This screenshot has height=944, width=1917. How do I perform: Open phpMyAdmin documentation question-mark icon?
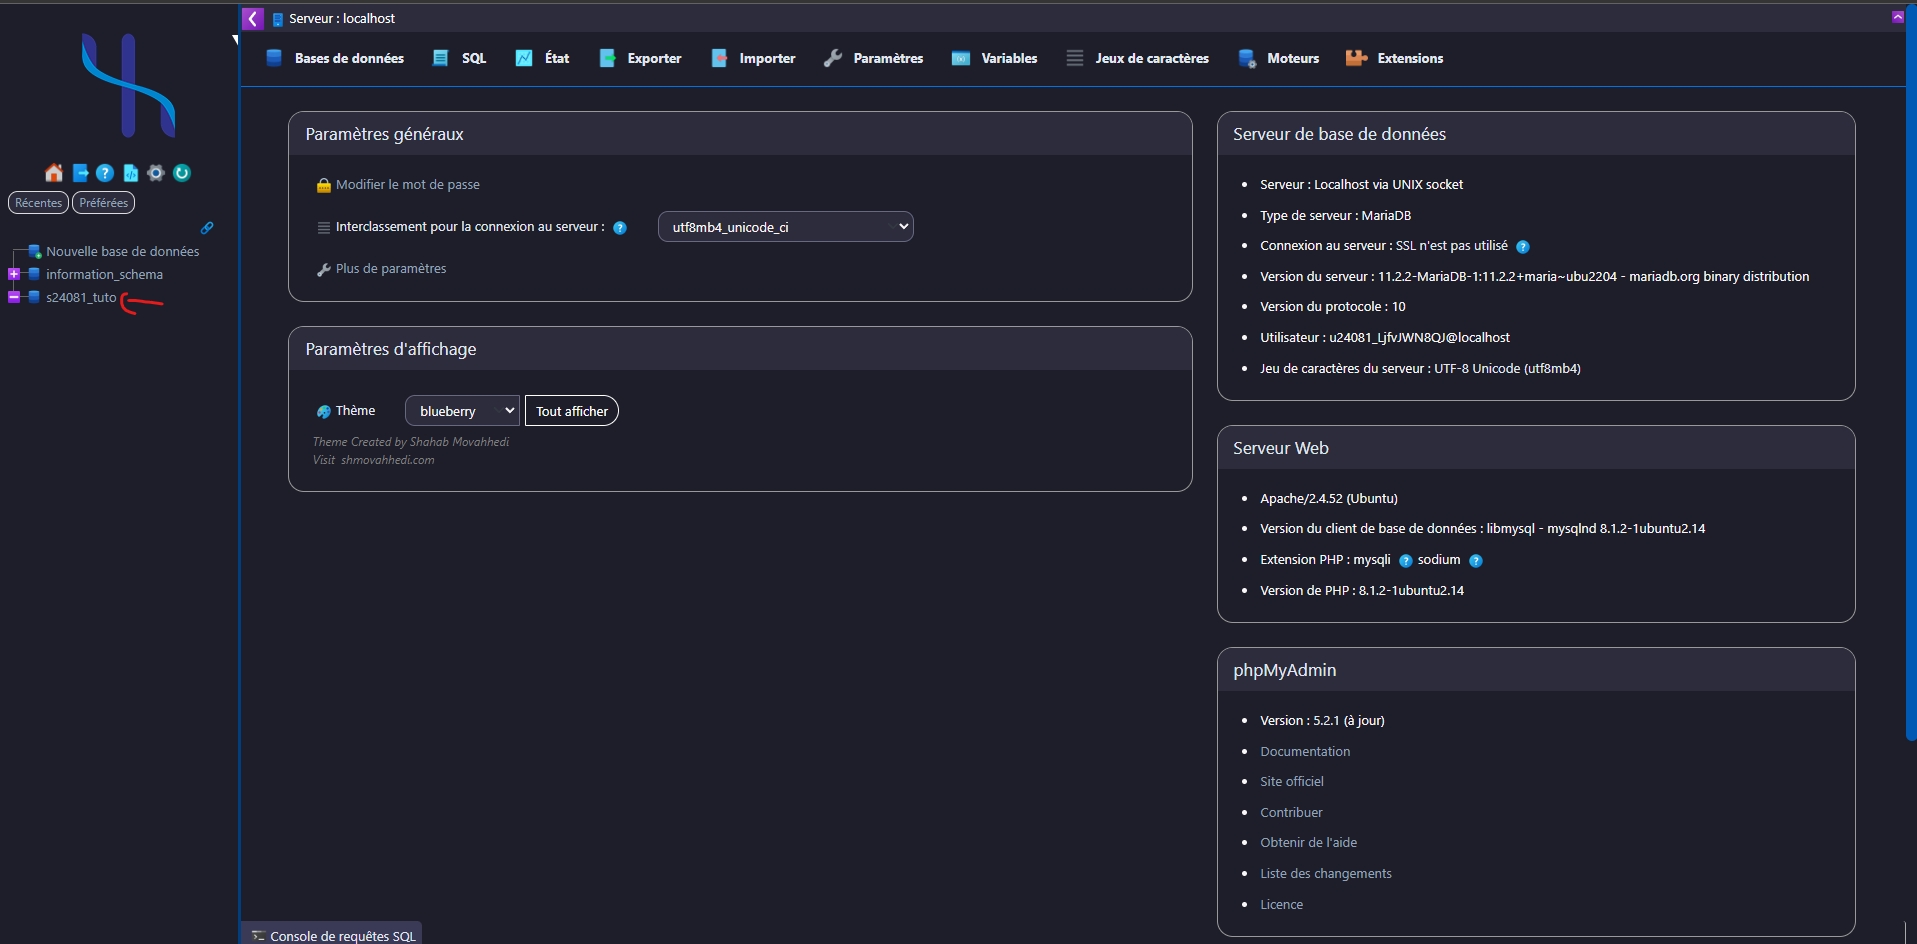[x=105, y=173]
